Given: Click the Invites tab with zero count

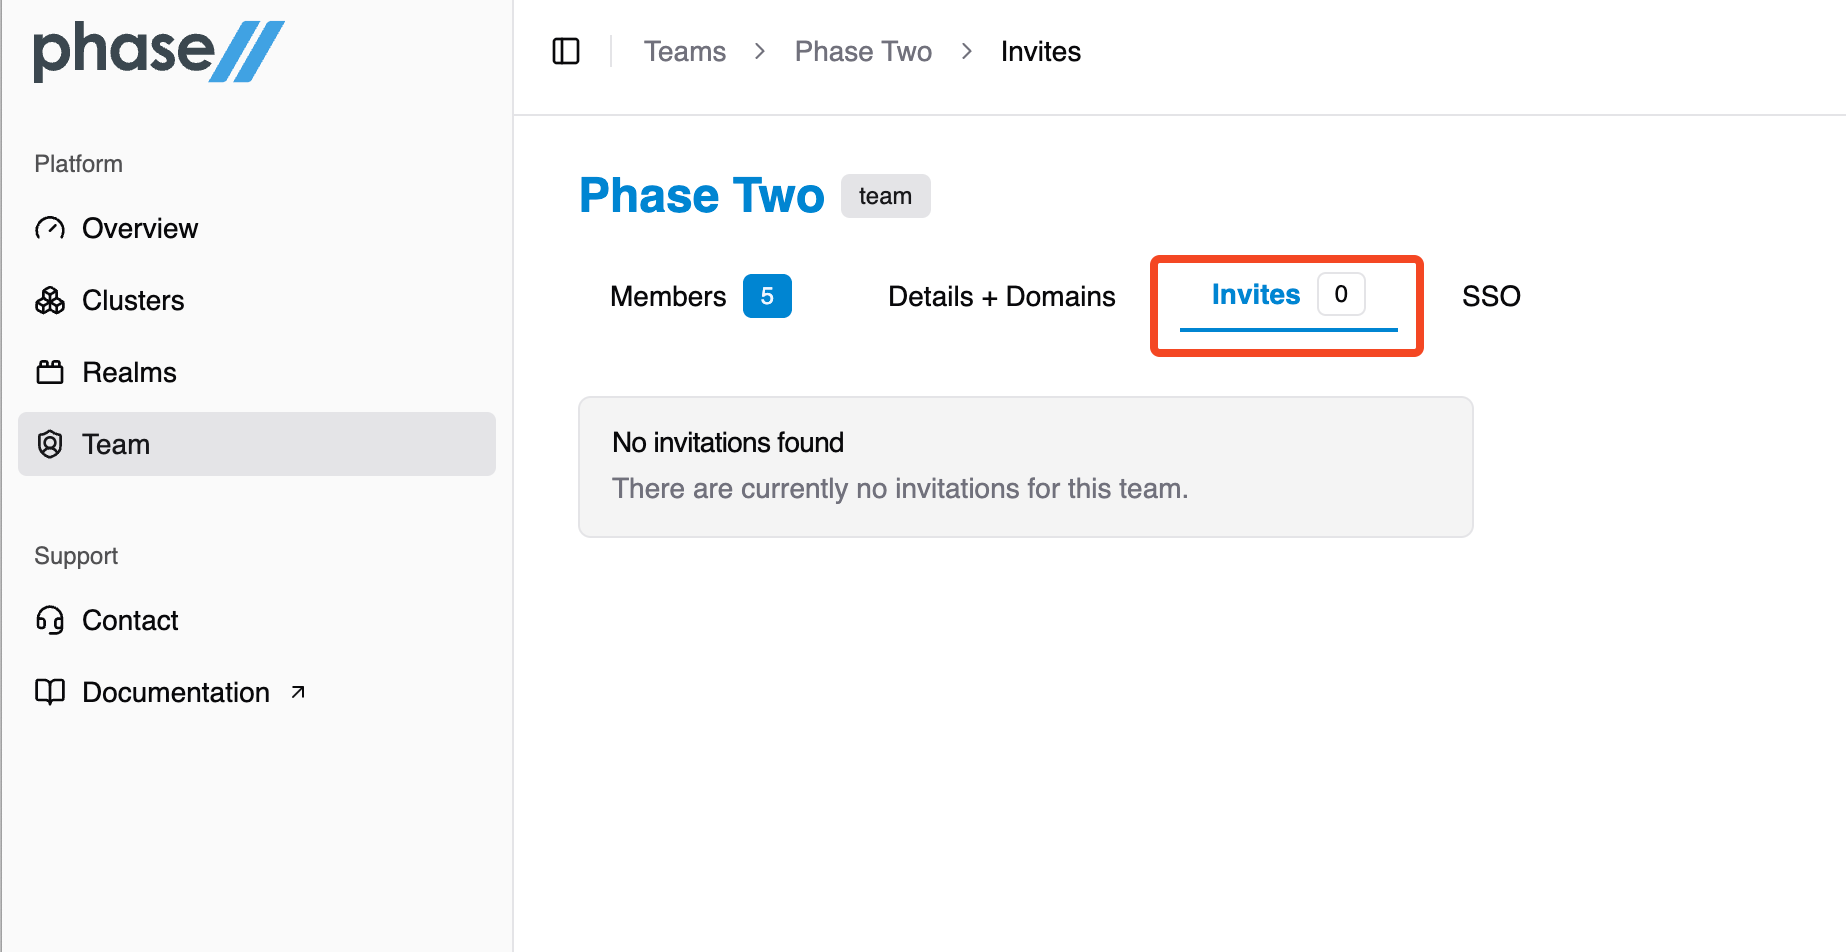Looking at the screenshot, I should tap(1255, 294).
